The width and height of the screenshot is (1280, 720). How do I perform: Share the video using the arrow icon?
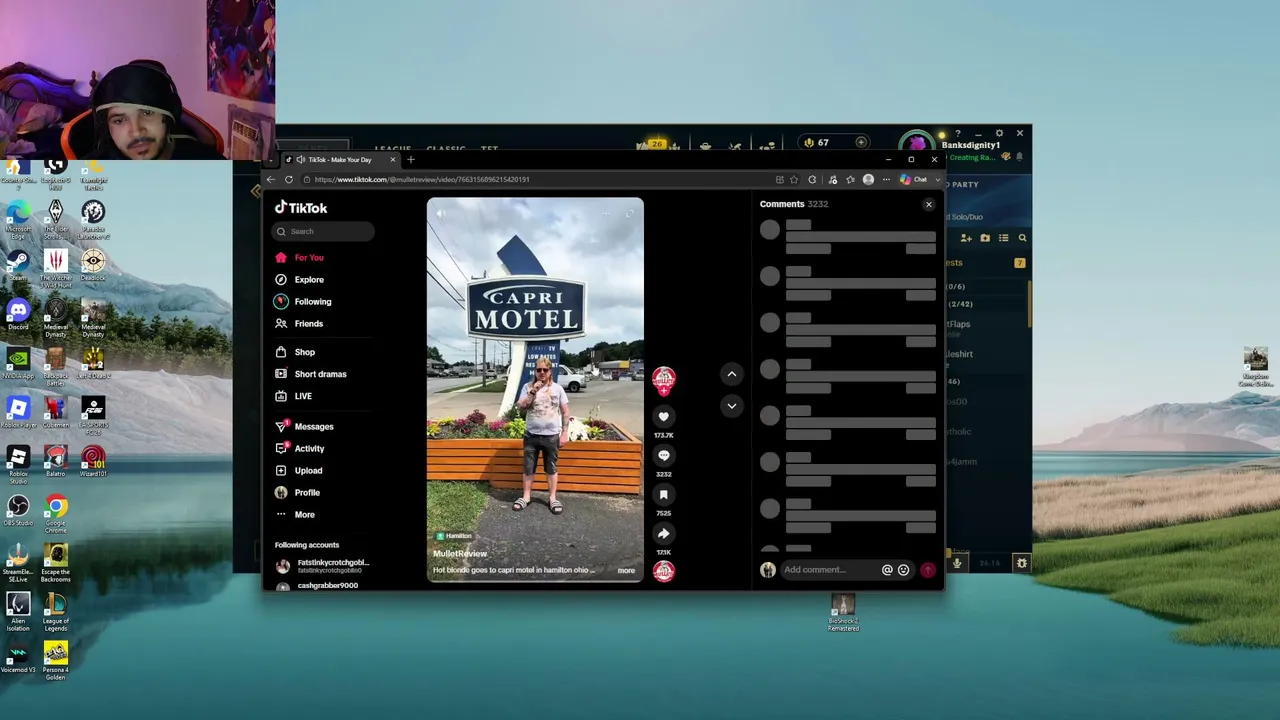(x=663, y=534)
